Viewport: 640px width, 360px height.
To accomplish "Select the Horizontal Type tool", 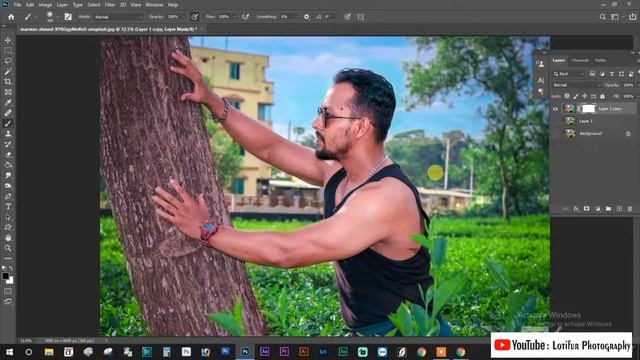I will 8,207.
